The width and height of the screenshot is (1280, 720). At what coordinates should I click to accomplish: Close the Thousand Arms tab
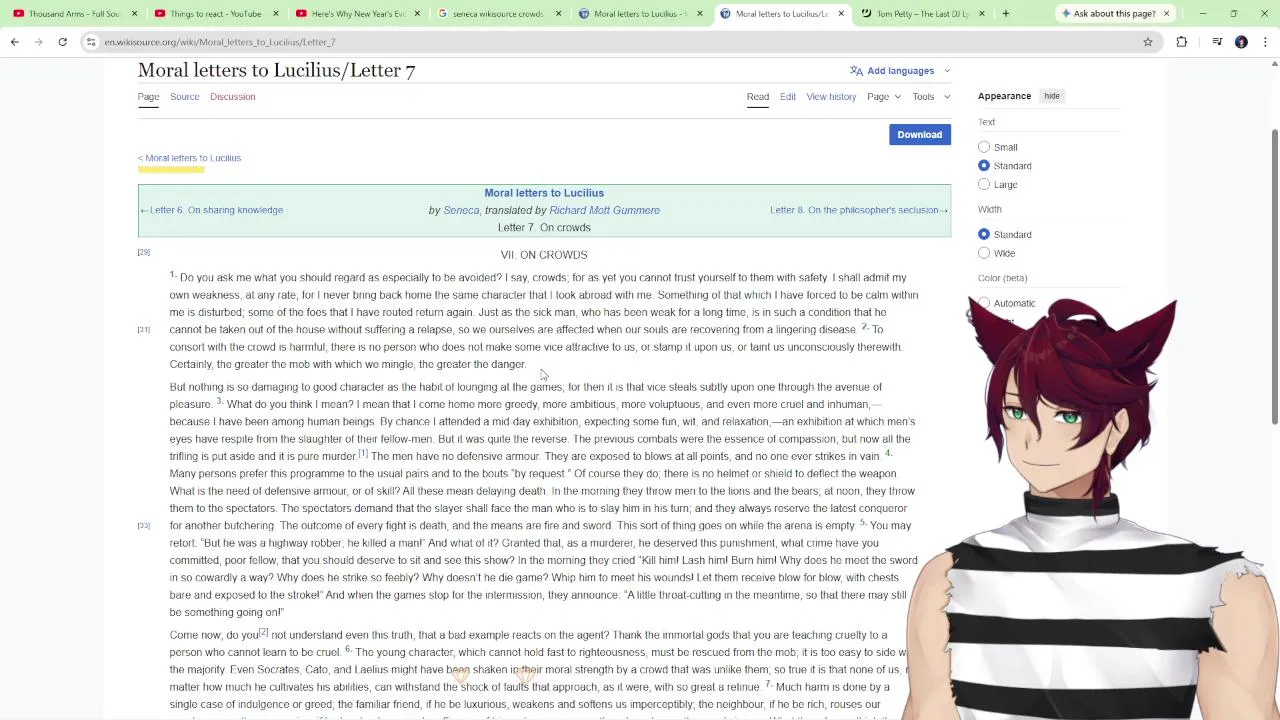click(x=134, y=14)
